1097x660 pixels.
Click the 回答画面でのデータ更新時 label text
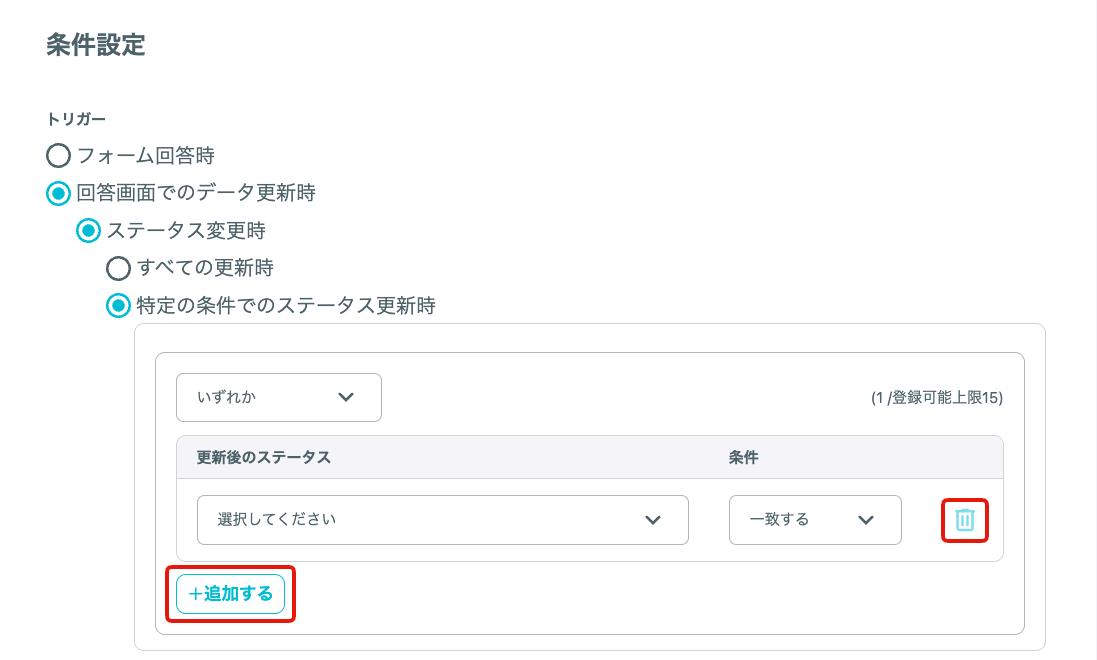coord(196,193)
